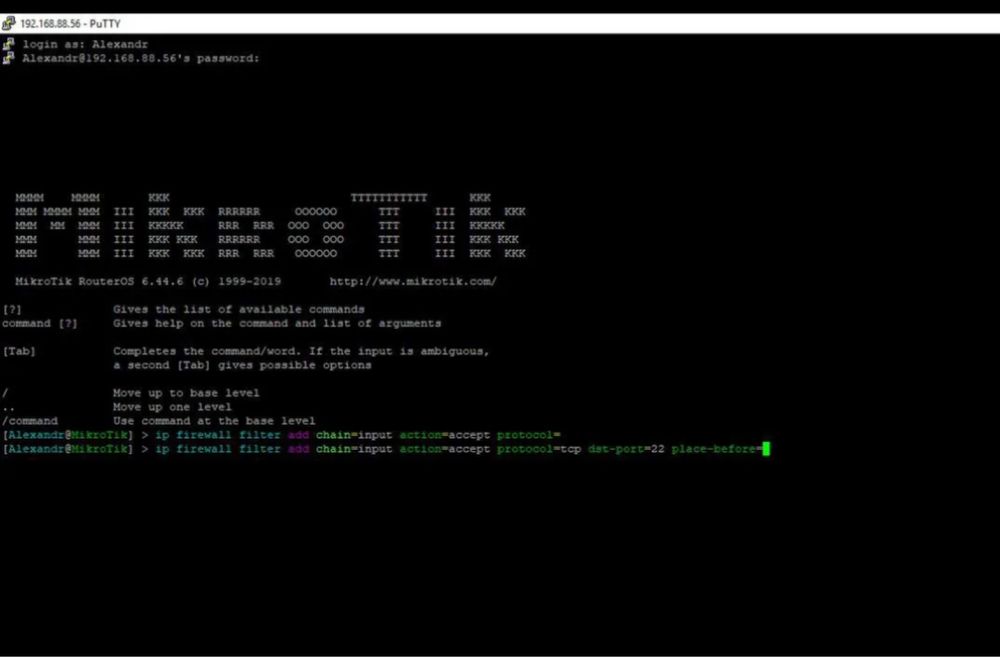
Task: Click 'protocol=tcp' in the last command
Action: 539,449
